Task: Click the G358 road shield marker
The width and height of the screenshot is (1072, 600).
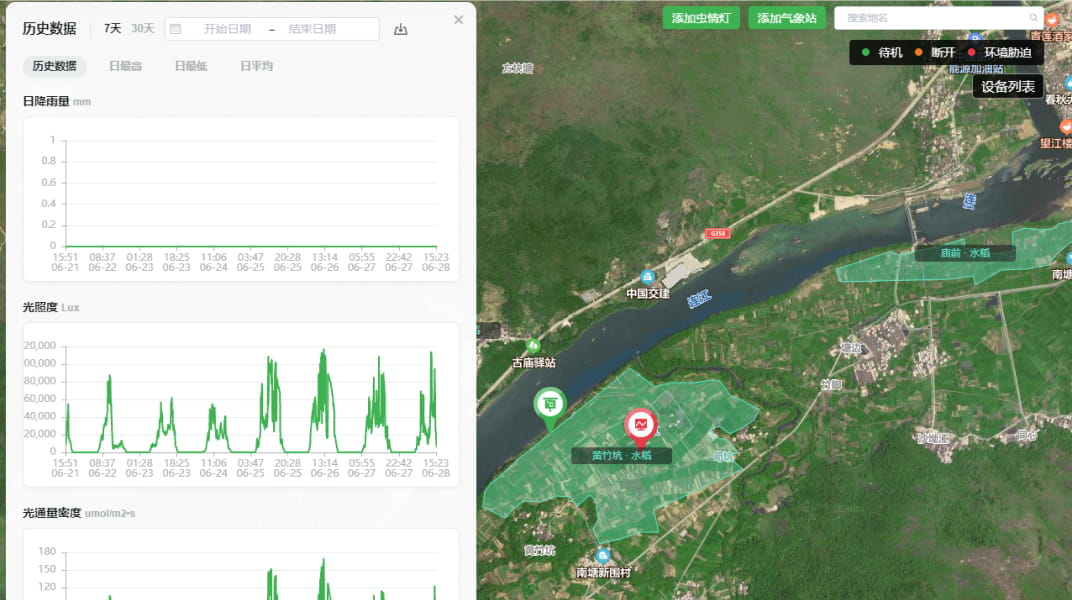Action: pyautogui.click(x=717, y=234)
